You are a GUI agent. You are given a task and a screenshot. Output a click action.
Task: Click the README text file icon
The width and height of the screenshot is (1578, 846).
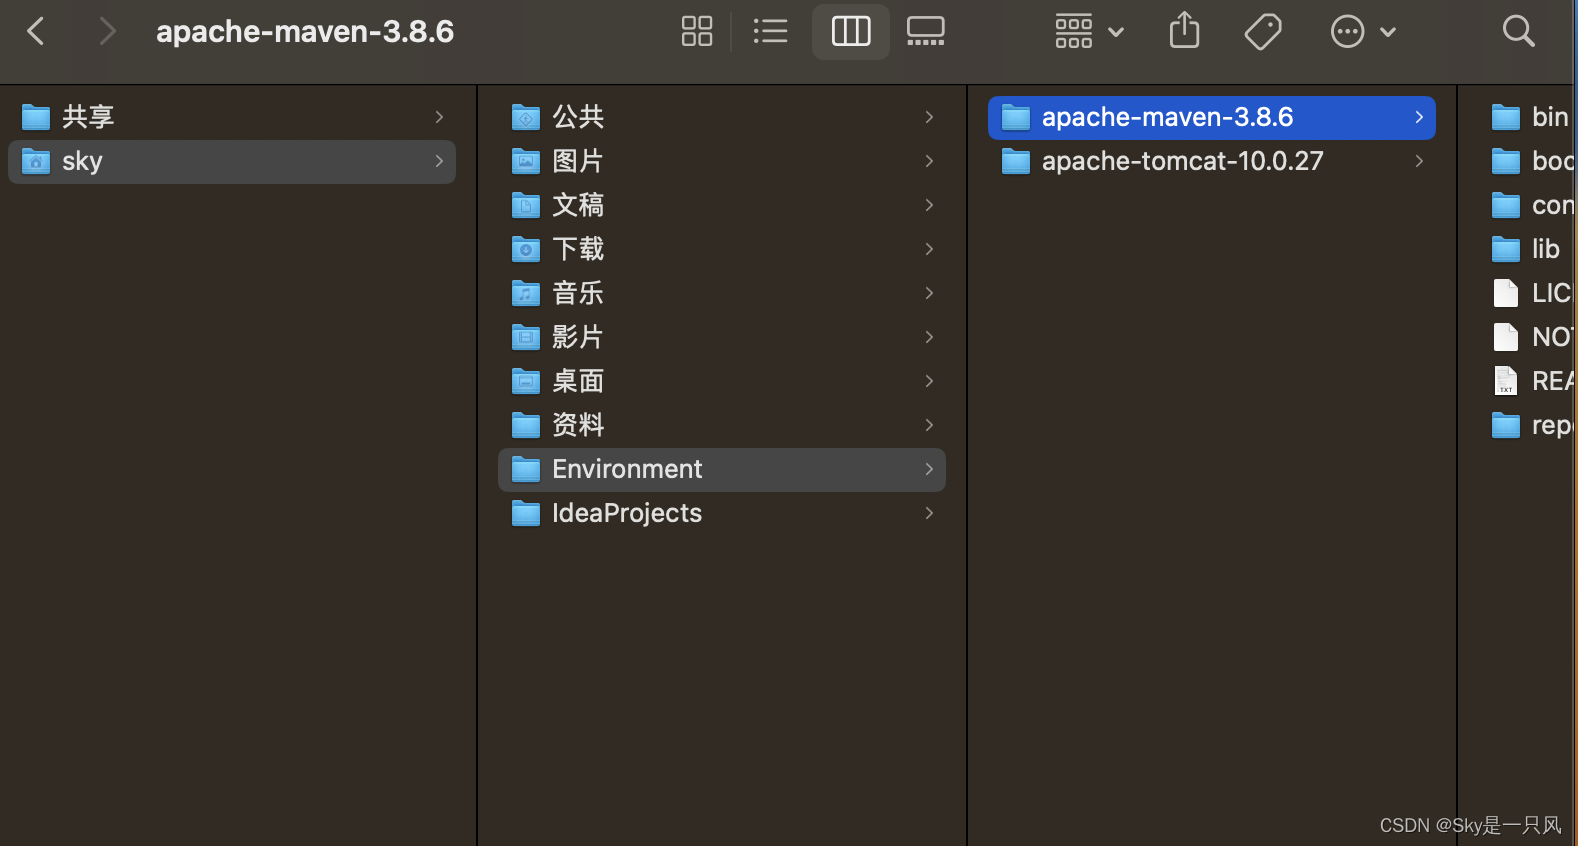(x=1505, y=381)
